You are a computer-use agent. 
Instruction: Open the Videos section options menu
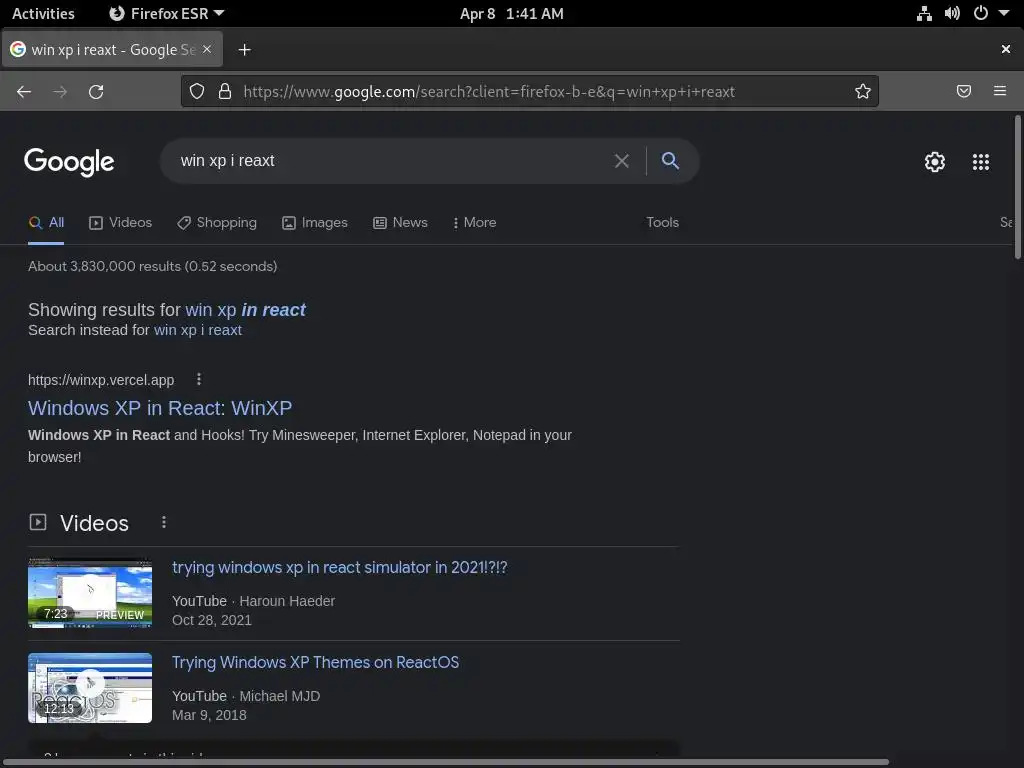(164, 522)
